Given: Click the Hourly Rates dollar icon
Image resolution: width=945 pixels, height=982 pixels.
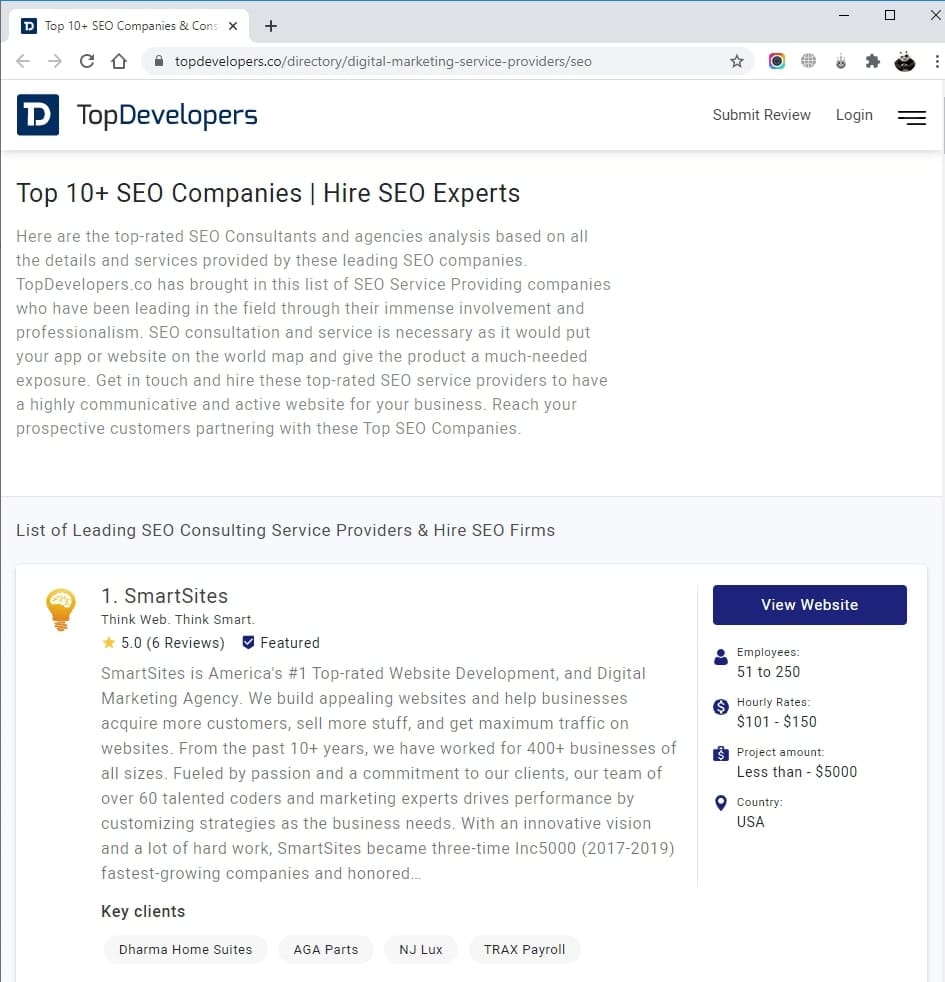Looking at the screenshot, I should pyautogui.click(x=721, y=707).
